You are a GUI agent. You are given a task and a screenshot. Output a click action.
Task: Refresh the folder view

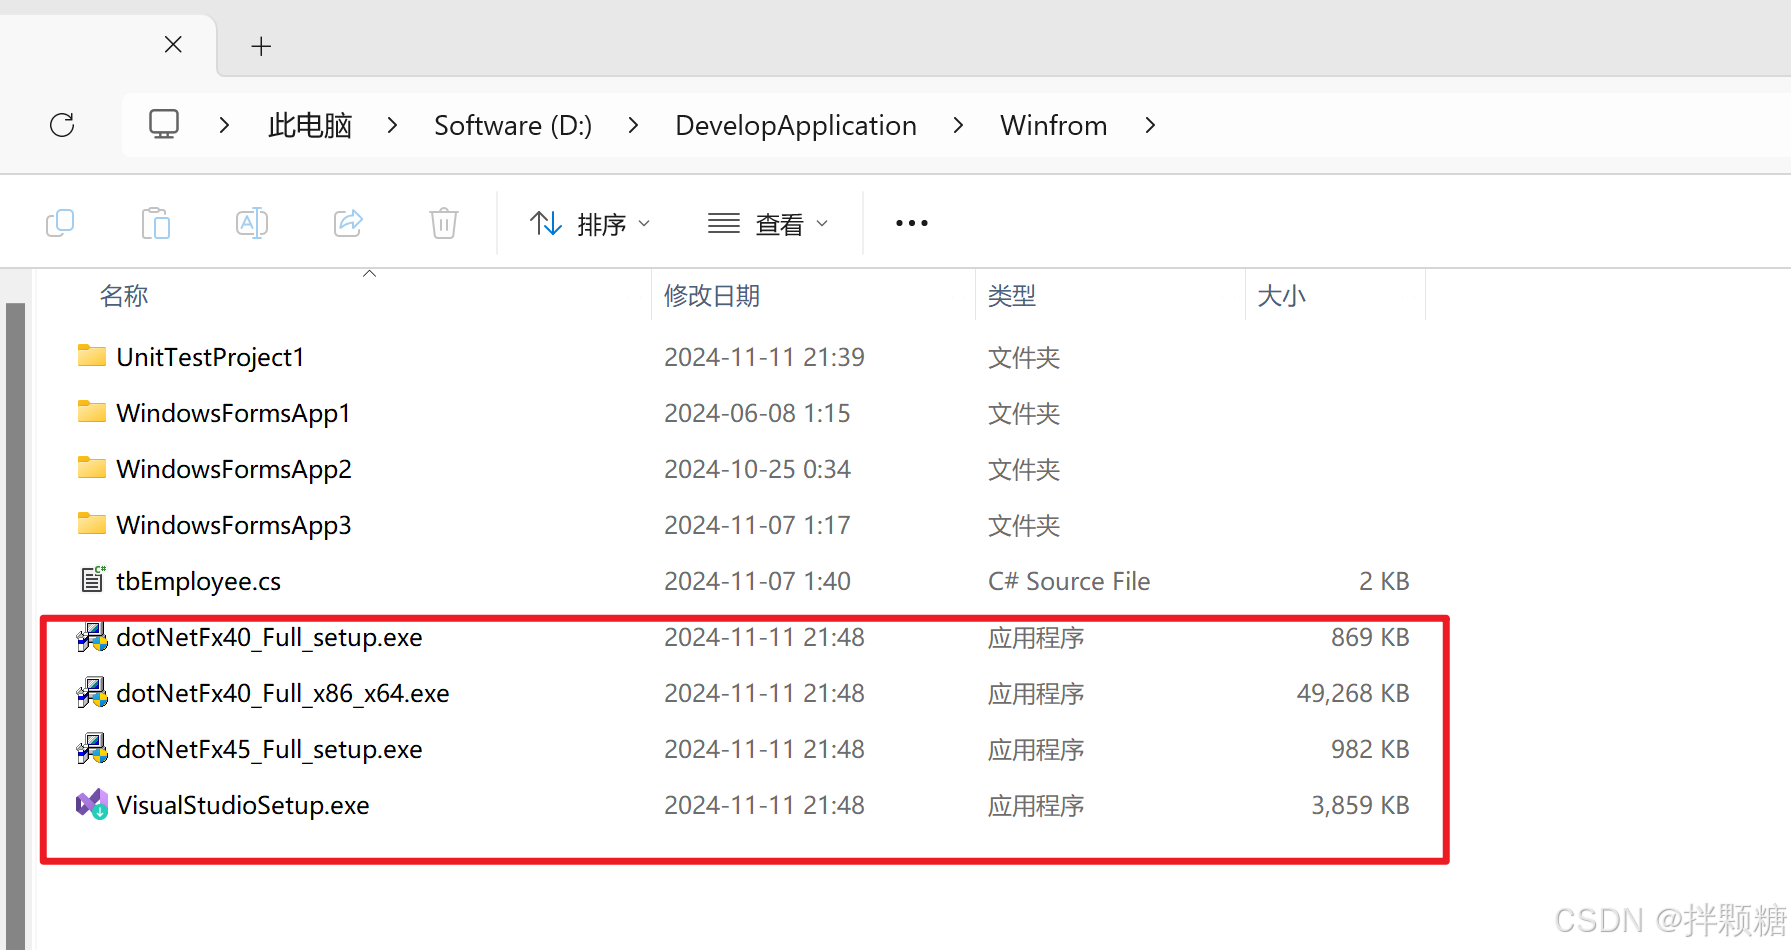coord(62,125)
